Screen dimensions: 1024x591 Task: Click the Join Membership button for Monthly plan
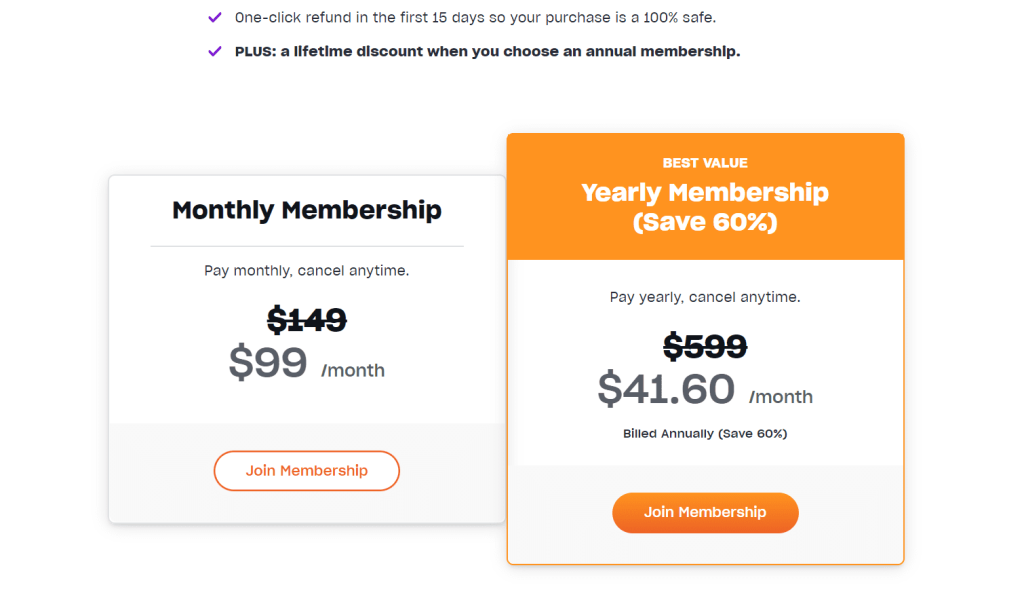coord(306,471)
